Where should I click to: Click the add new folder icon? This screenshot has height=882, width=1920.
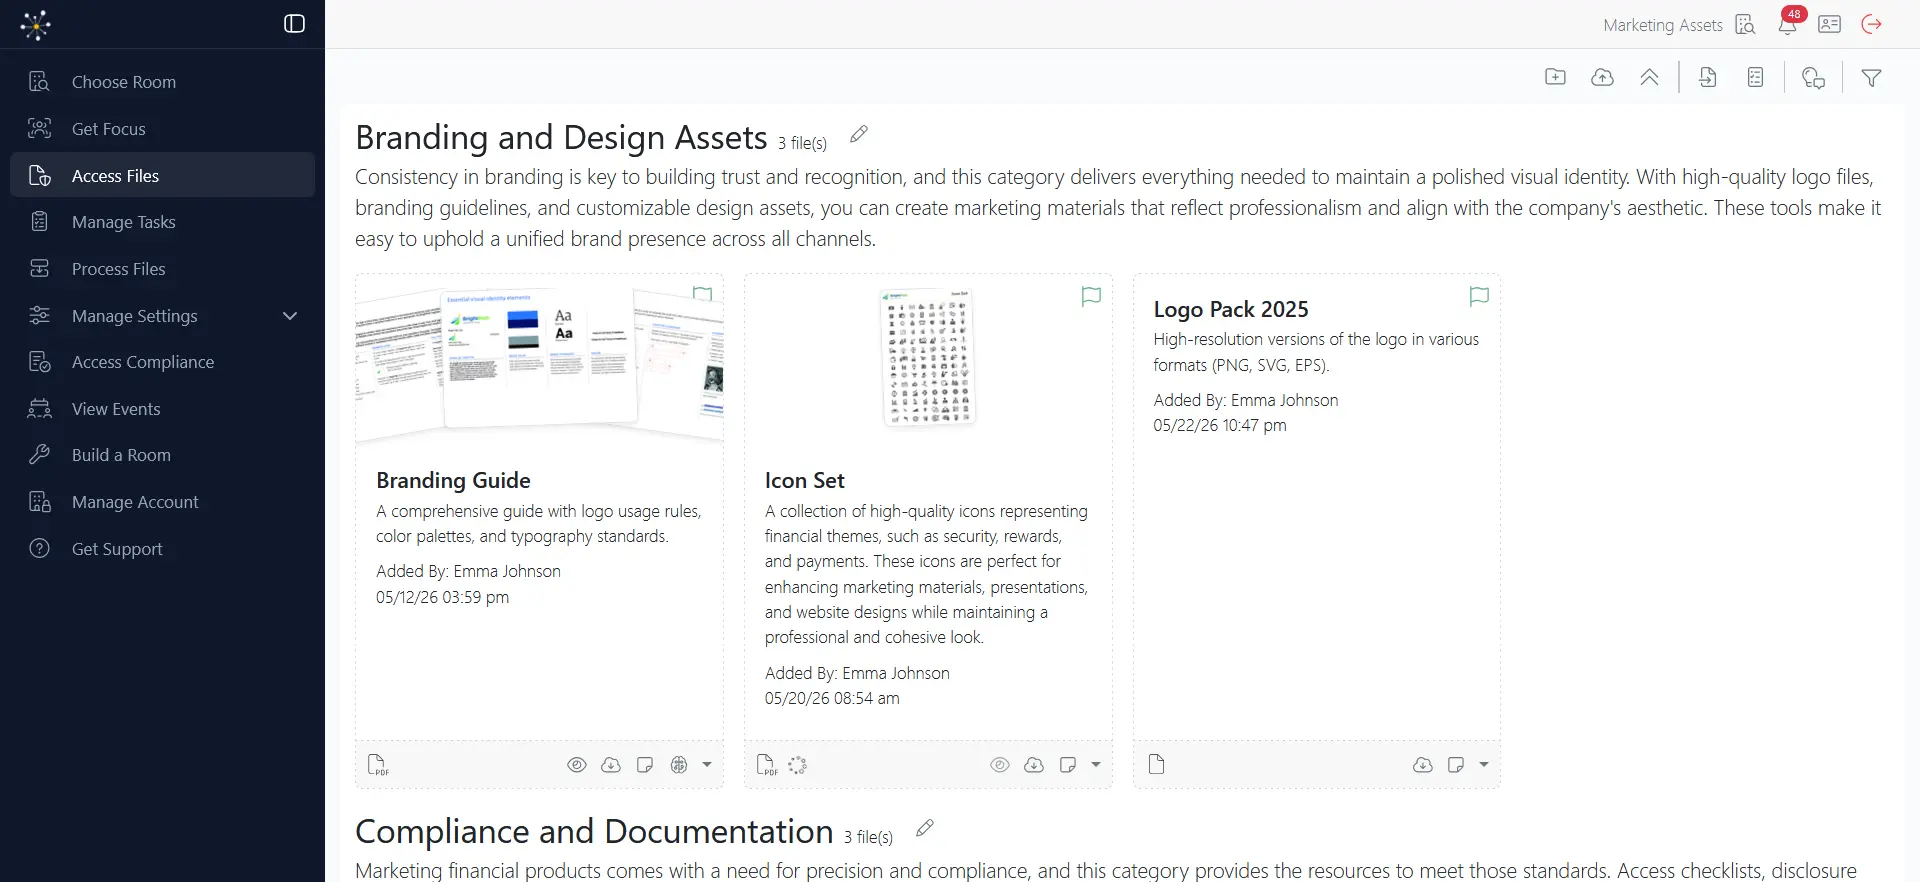(1555, 77)
